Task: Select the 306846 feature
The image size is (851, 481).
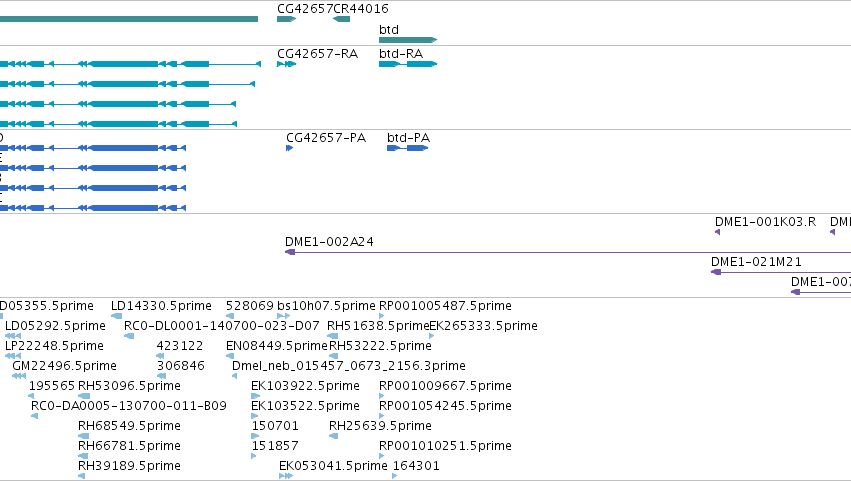Action: pyautogui.click(x=161, y=376)
